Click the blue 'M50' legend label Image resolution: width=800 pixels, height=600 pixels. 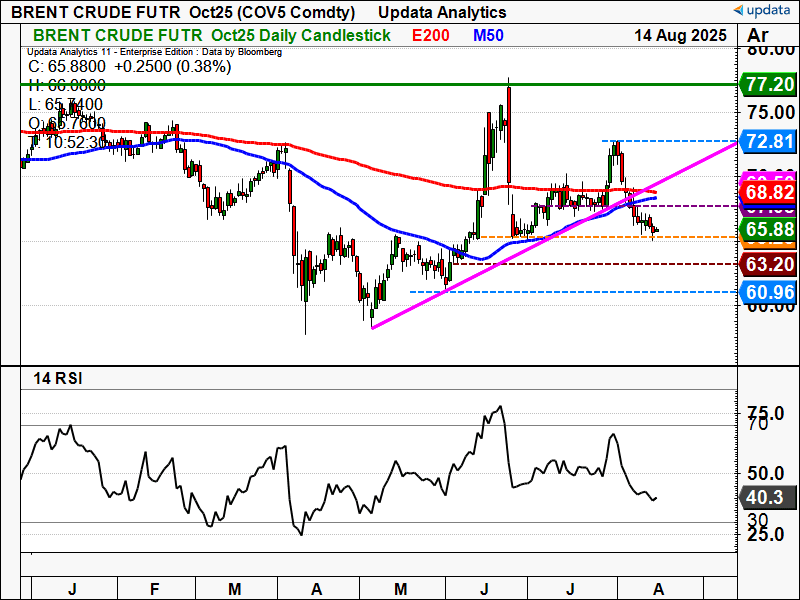[x=488, y=35]
